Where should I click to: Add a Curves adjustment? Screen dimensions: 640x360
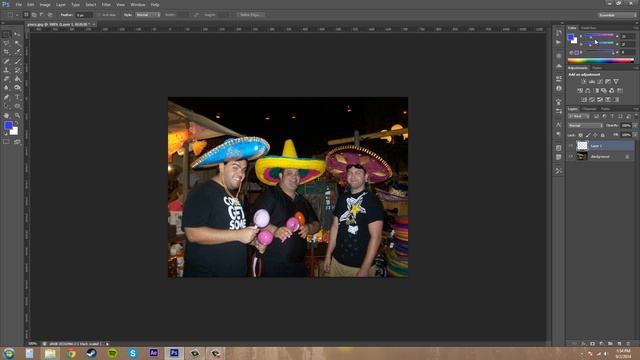(600, 82)
